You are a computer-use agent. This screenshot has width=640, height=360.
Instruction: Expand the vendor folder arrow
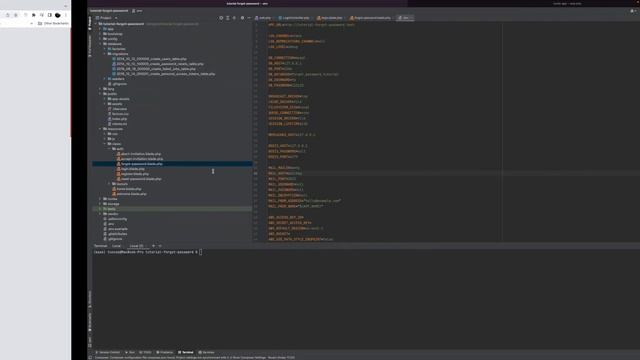pyautogui.click(x=100, y=214)
